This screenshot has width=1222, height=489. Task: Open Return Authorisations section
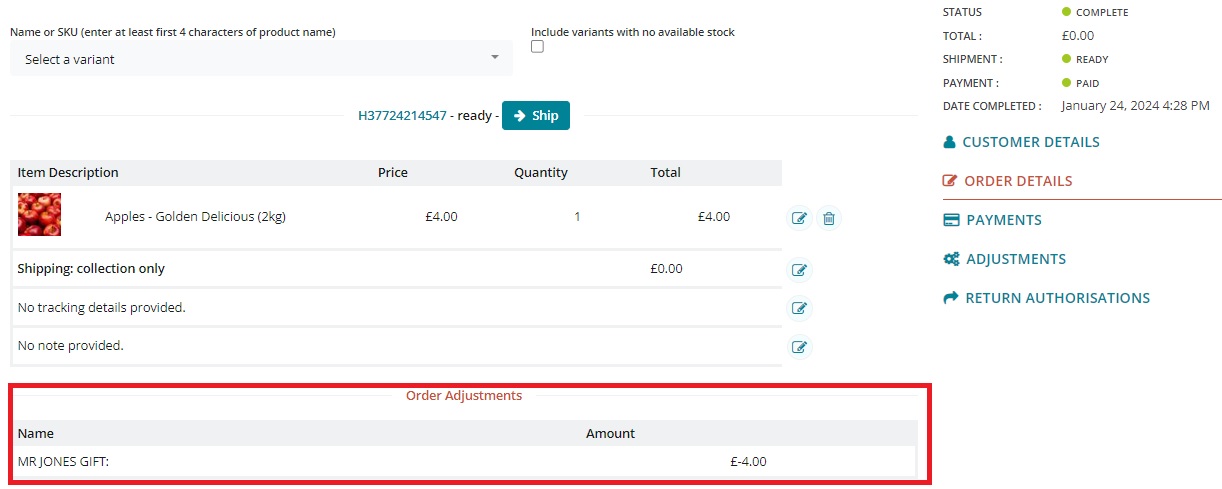pos(1057,298)
